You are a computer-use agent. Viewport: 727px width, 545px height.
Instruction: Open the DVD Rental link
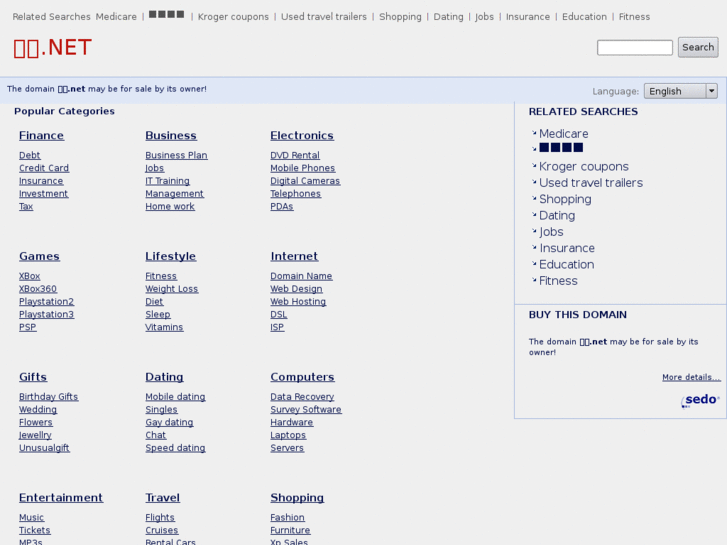click(295, 155)
